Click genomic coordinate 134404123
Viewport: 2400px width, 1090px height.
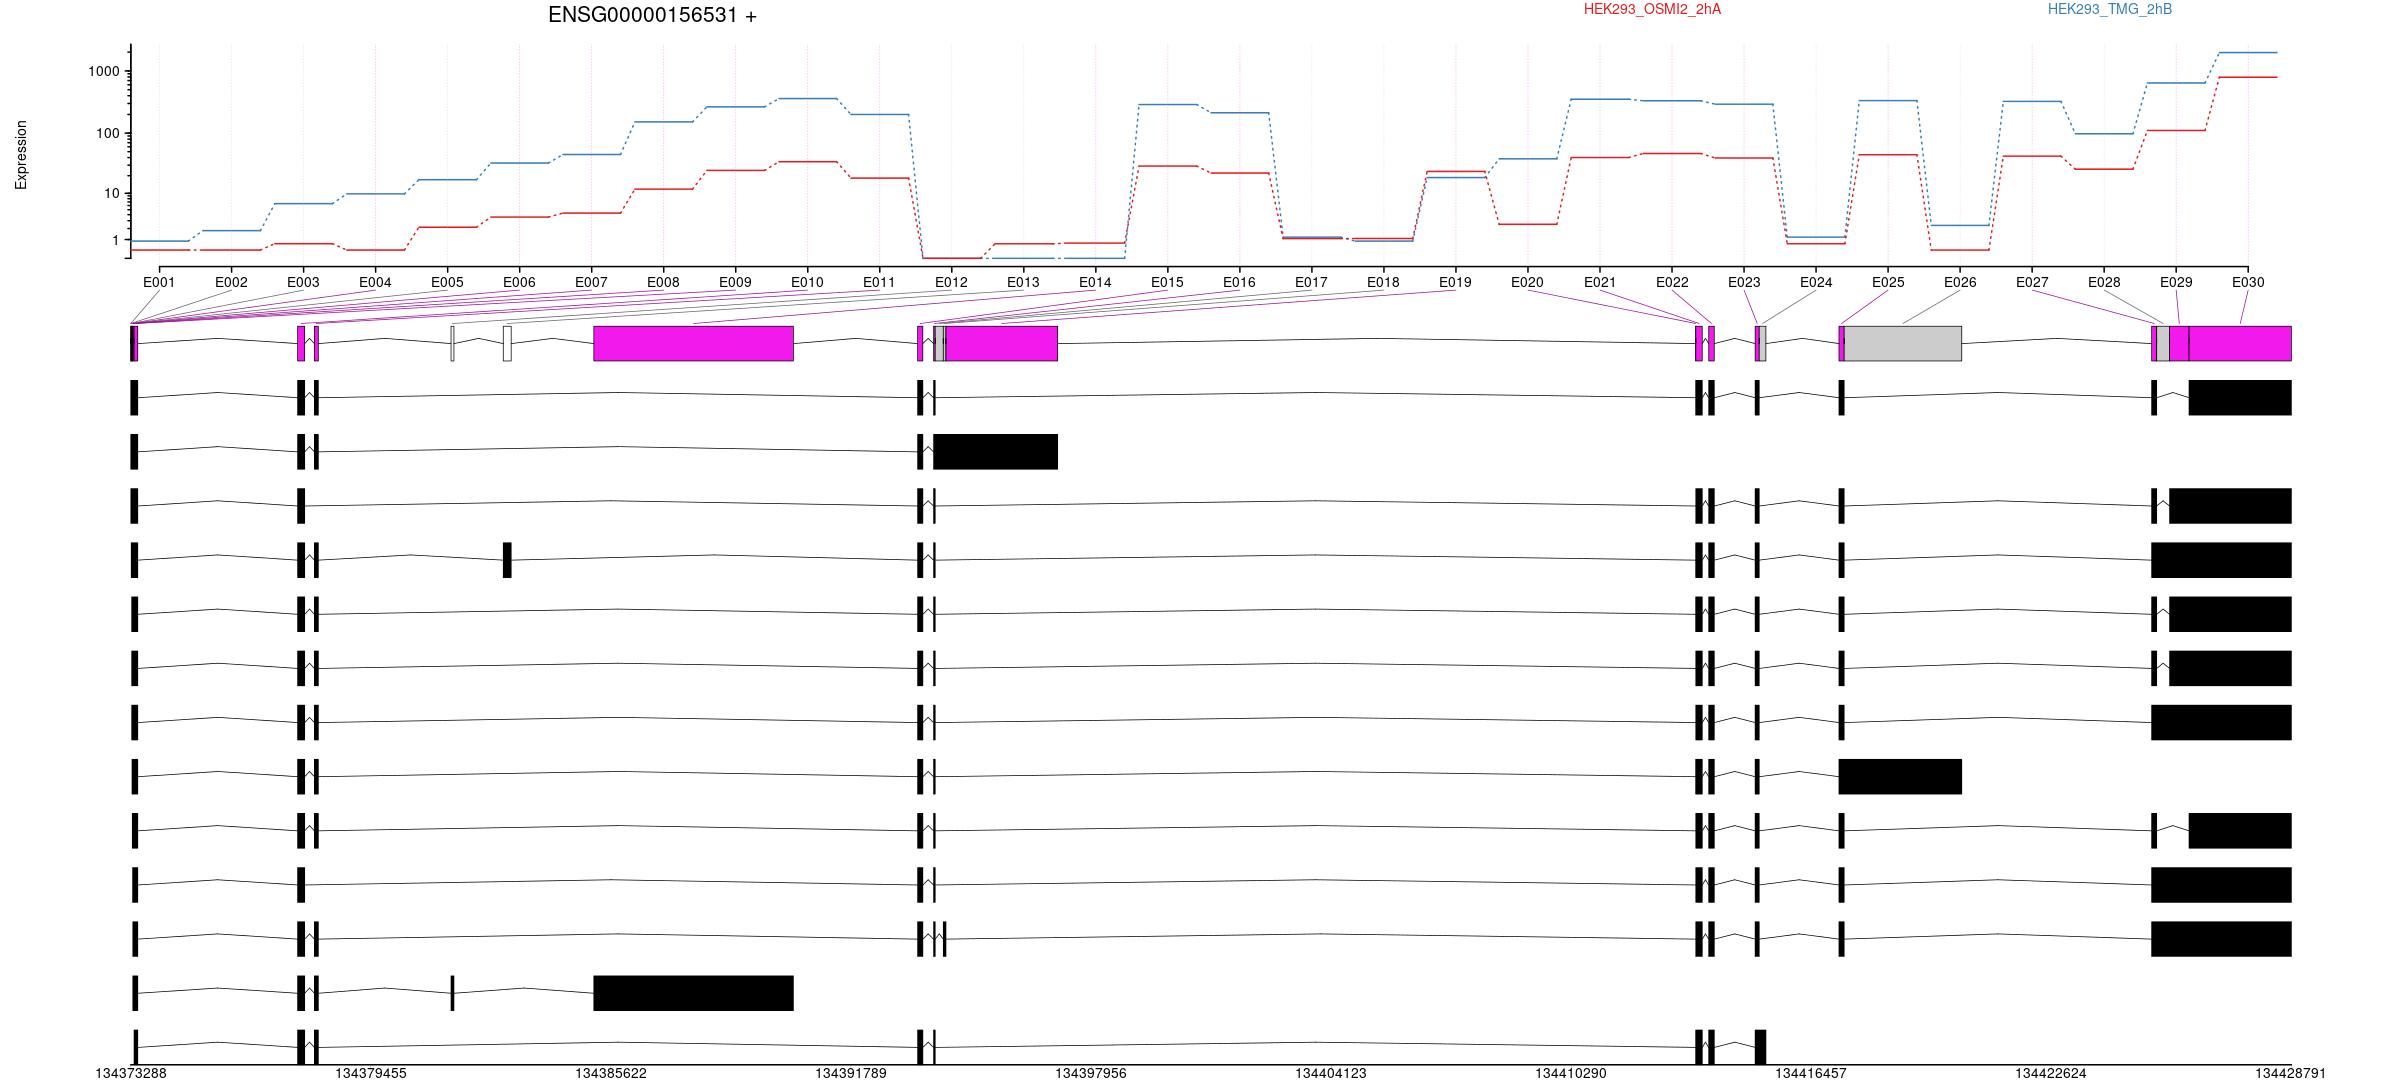1331,1073
